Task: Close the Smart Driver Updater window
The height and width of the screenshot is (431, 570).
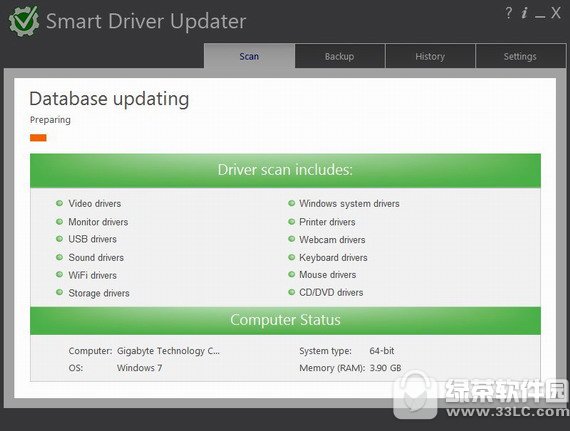Action: tap(555, 13)
